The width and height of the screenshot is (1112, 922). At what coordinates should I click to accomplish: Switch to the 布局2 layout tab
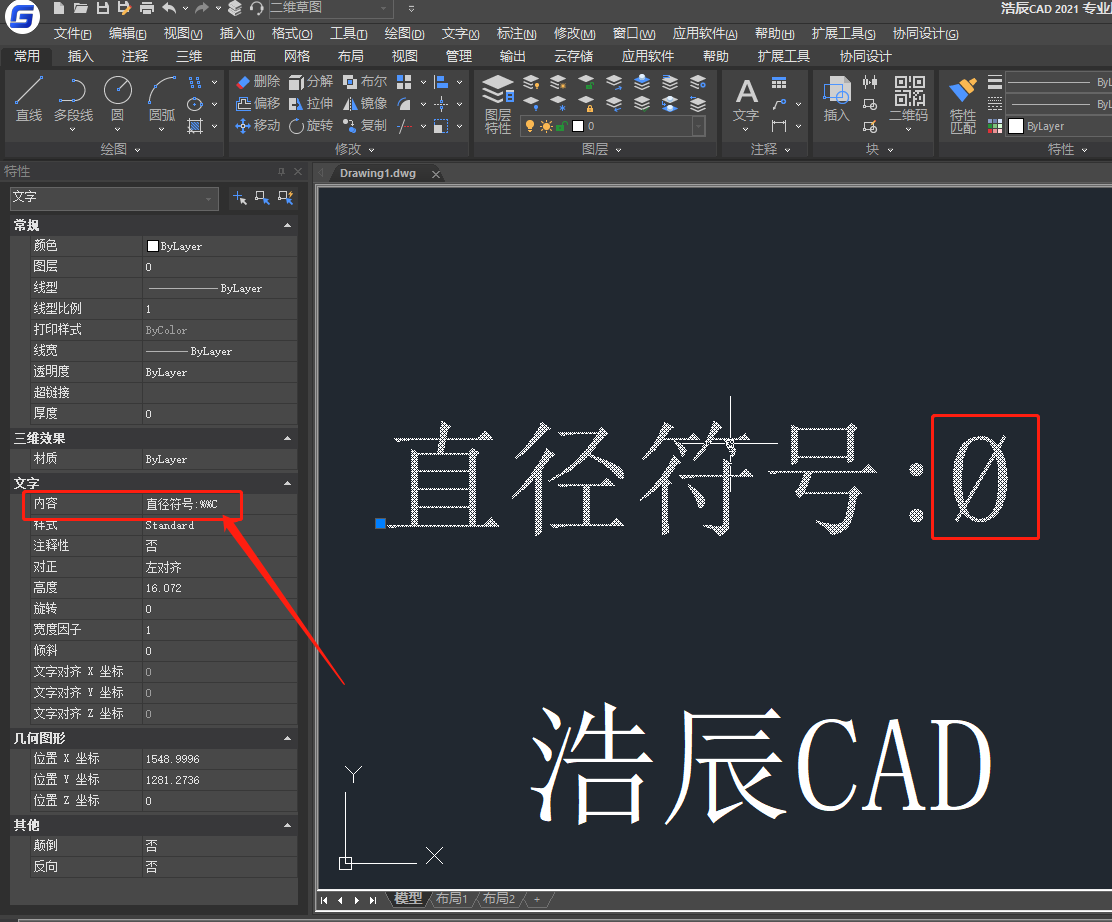click(x=499, y=899)
